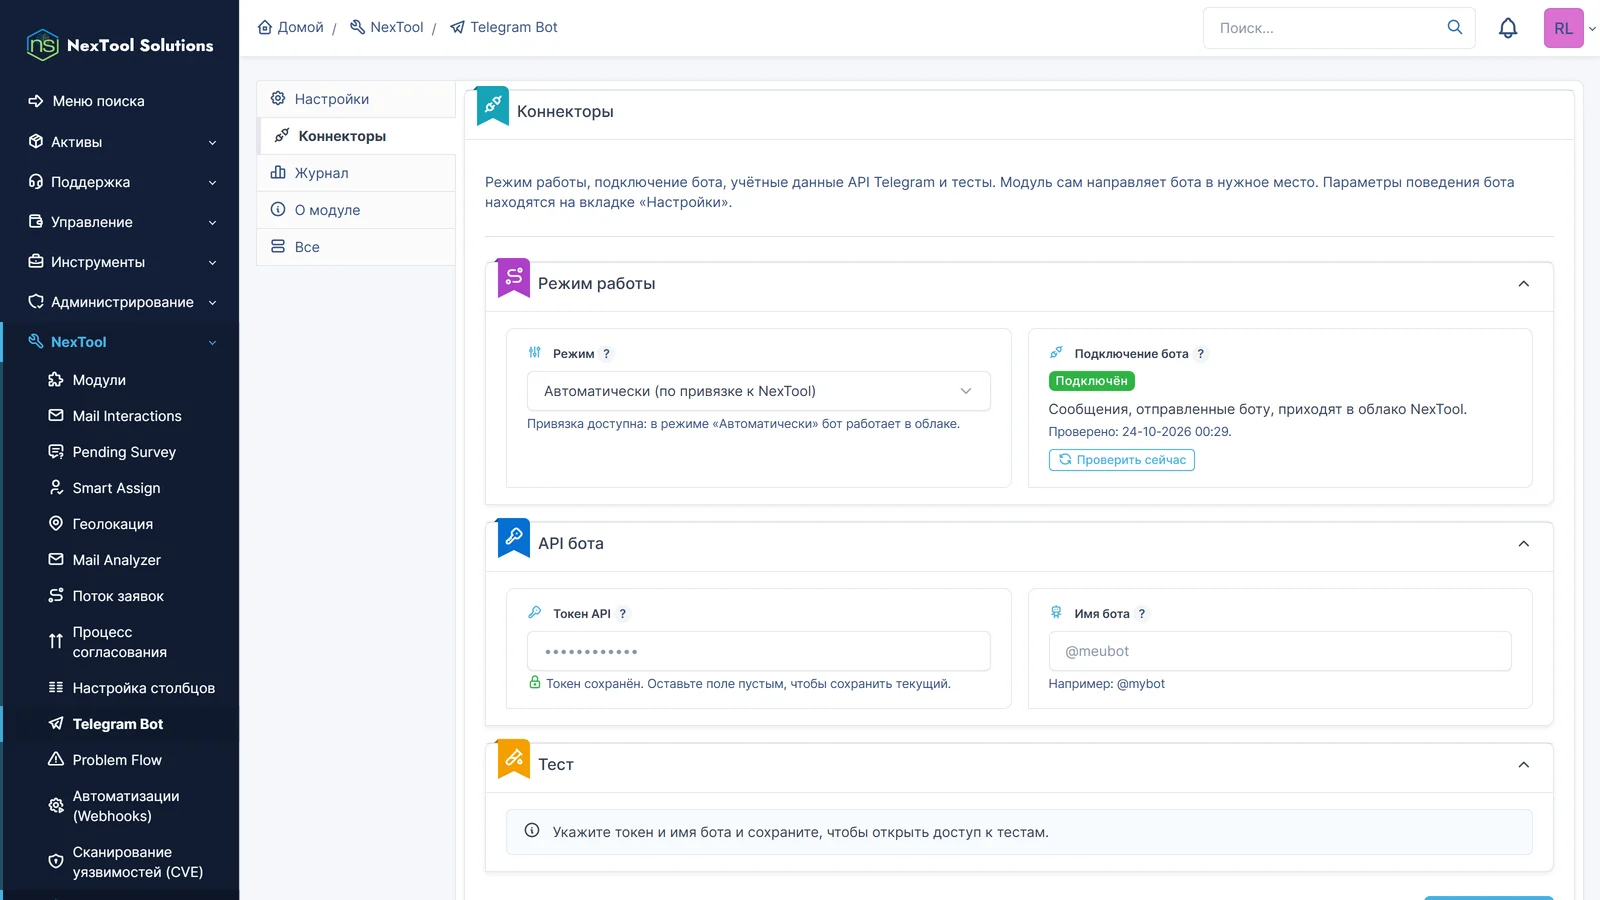
Task: Open Геолокация module
Action: (120, 524)
